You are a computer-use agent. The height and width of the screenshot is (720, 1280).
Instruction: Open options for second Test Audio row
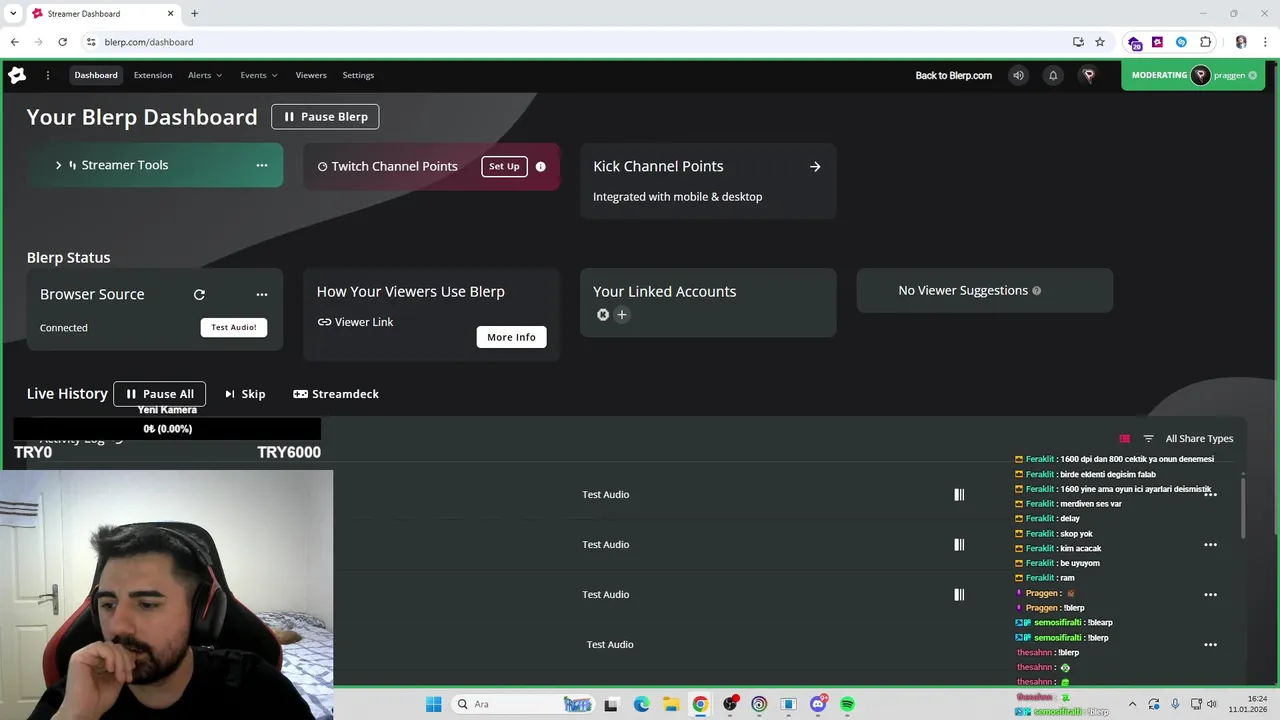pyautogui.click(x=1210, y=544)
